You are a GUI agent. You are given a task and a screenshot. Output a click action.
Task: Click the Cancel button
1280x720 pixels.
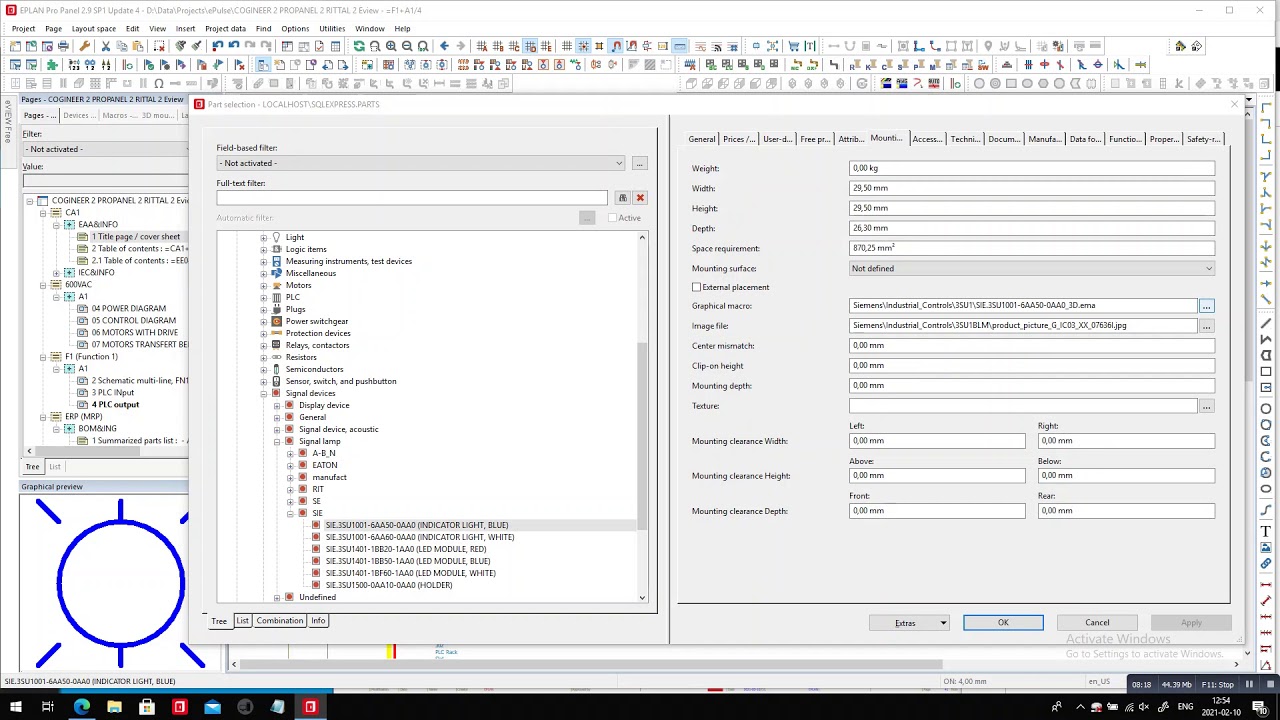(x=1097, y=623)
